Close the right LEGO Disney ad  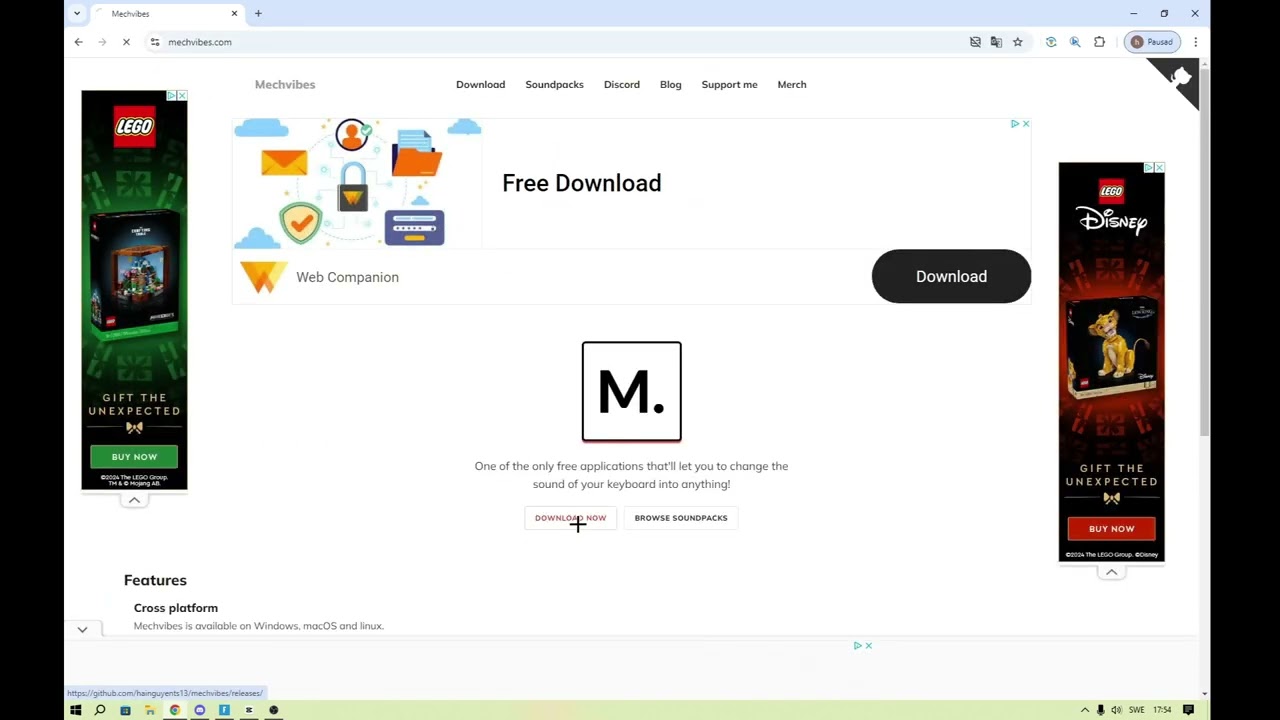(1160, 168)
